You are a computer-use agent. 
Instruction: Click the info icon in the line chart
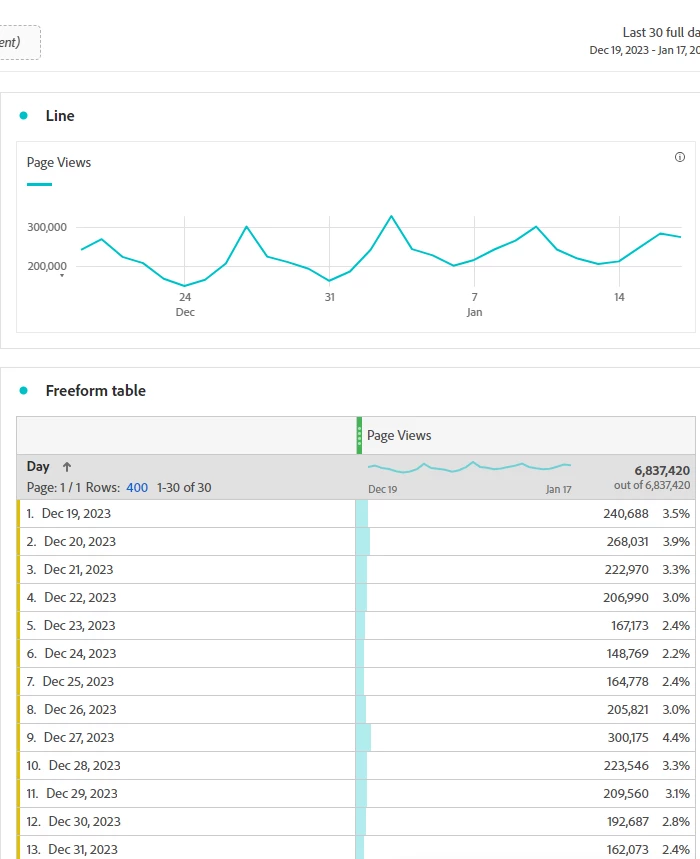(x=680, y=157)
